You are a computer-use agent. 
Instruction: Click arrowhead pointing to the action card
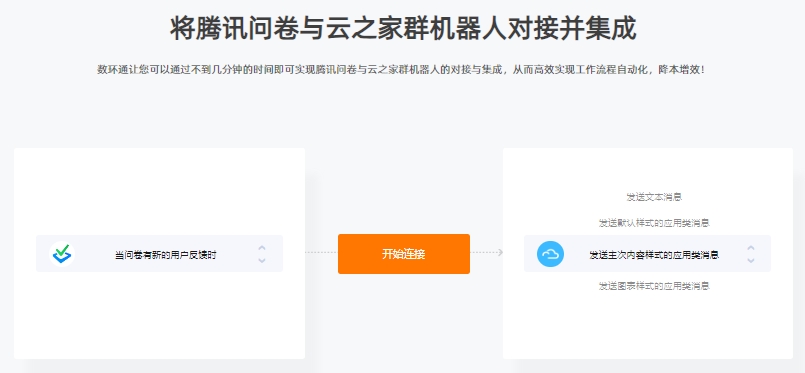click(x=501, y=252)
